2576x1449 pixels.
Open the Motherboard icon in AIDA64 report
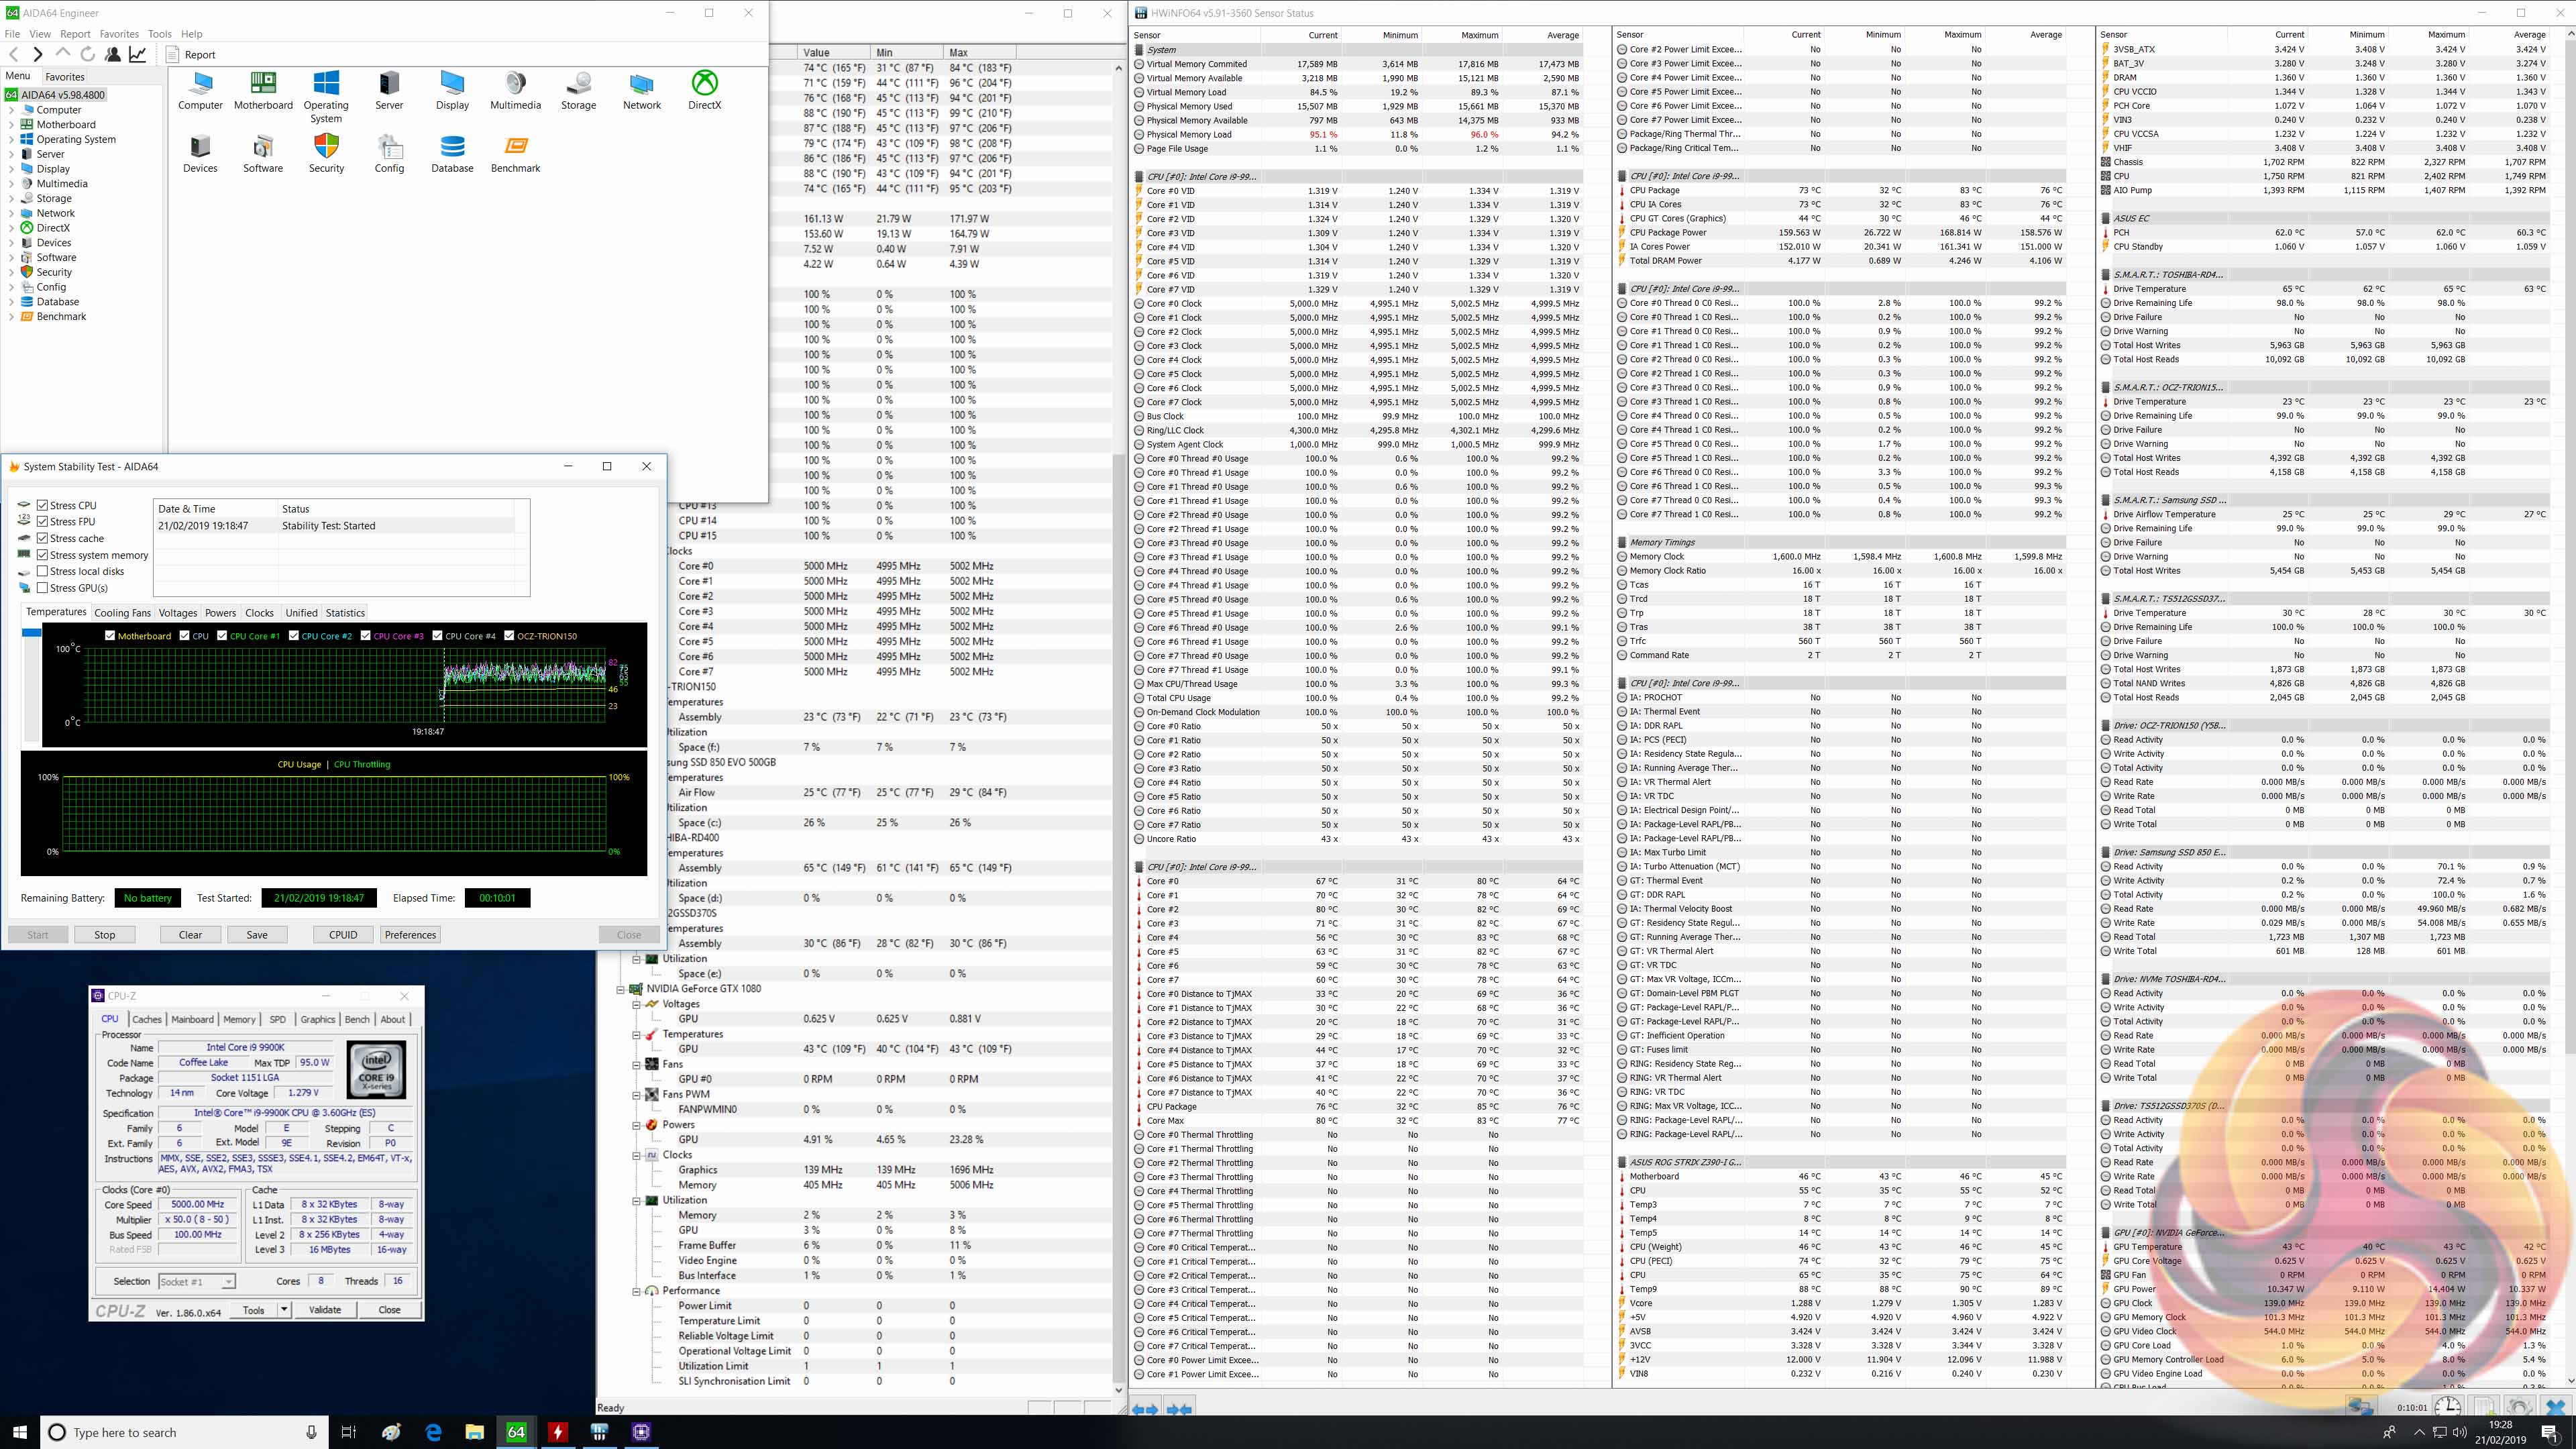[x=263, y=84]
